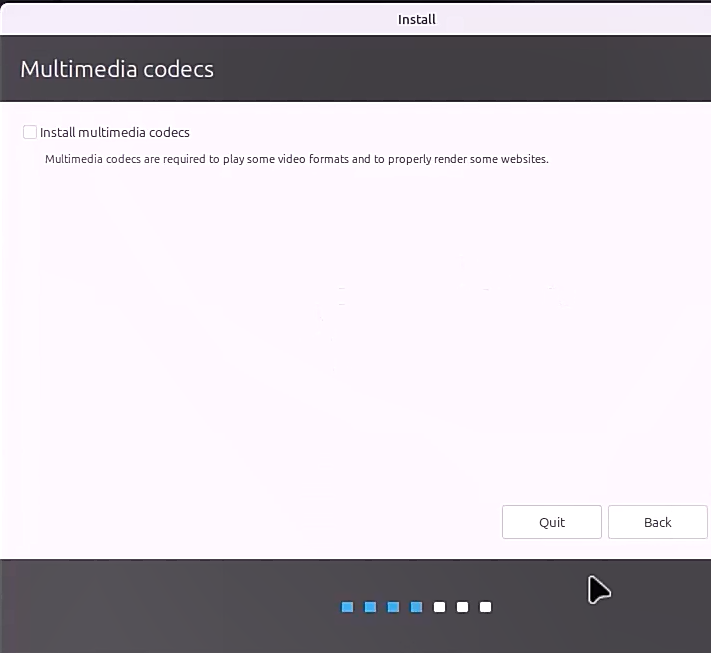Click the last white progress dot
711x653 pixels.
[x=485, y=607]
